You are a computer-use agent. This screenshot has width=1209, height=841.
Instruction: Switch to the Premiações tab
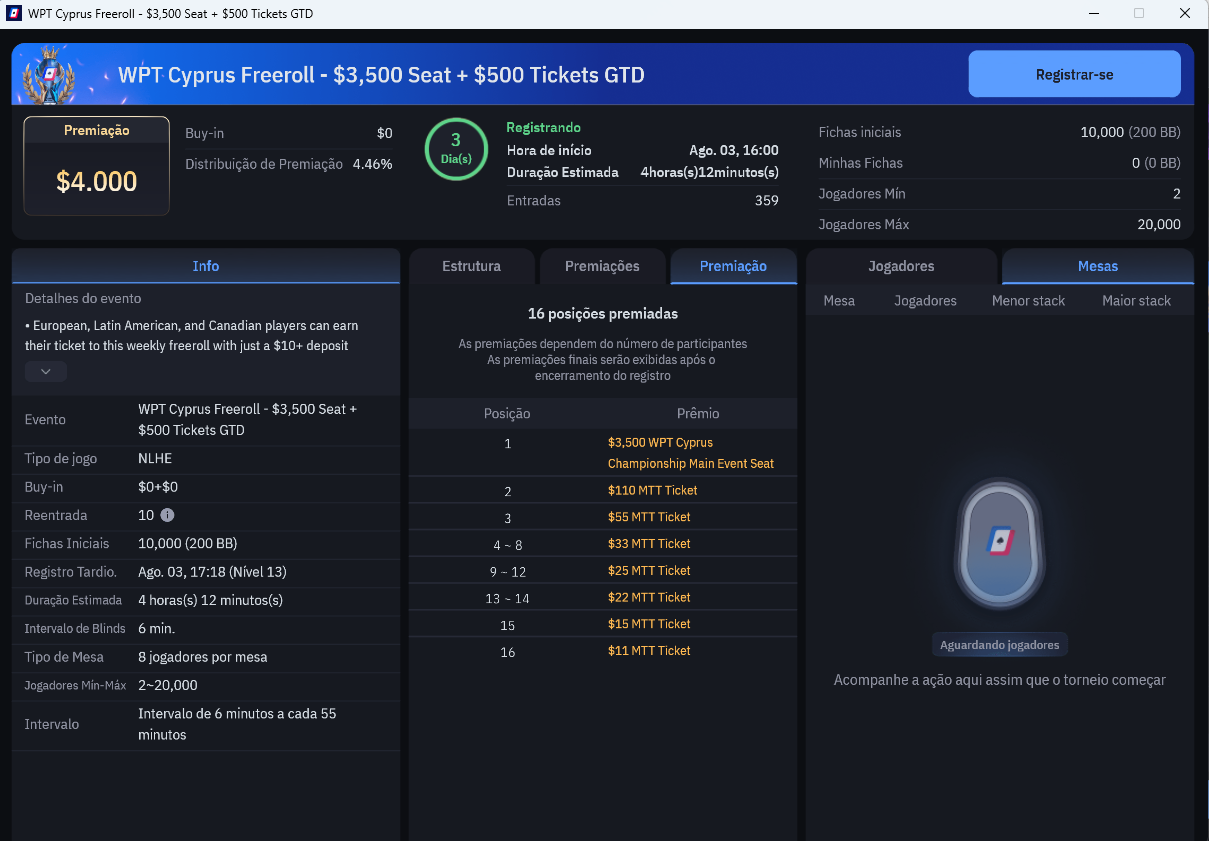[602, 266]
